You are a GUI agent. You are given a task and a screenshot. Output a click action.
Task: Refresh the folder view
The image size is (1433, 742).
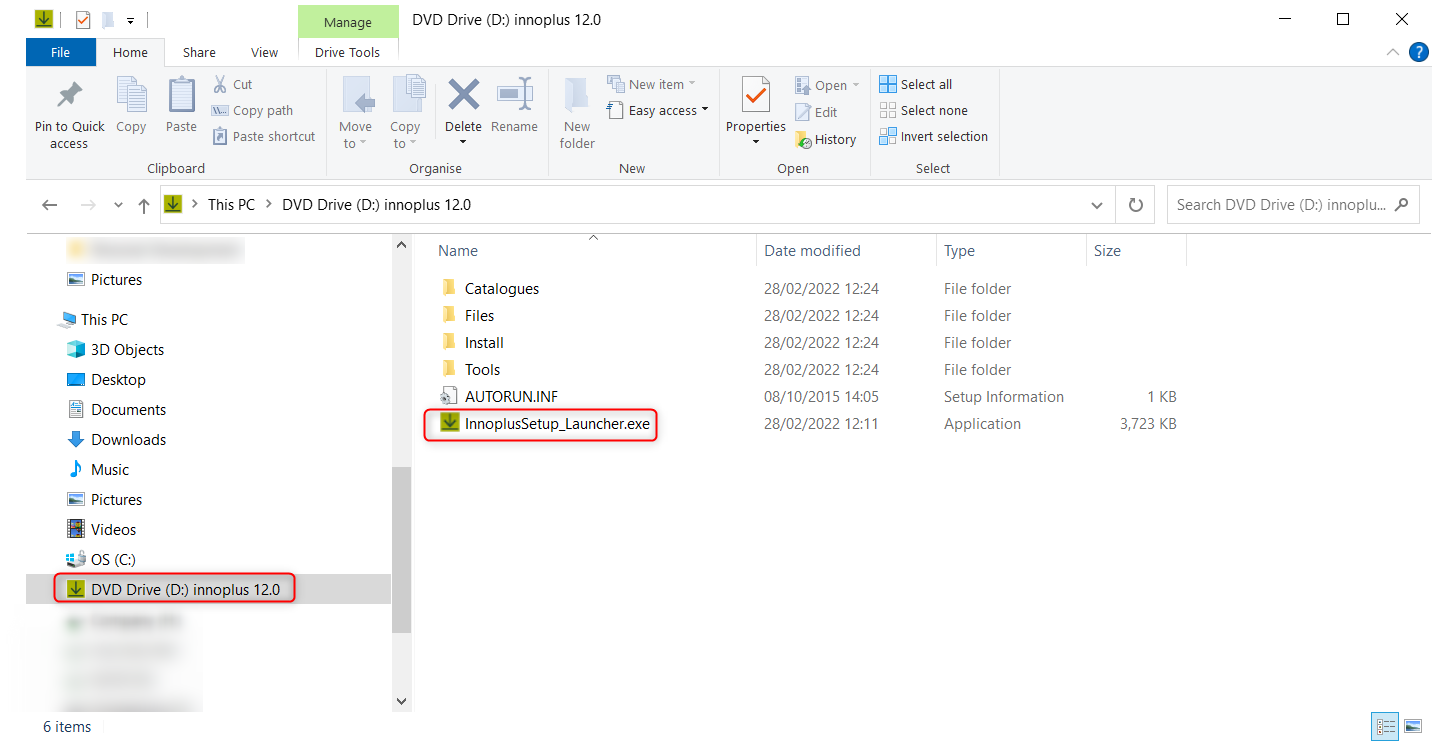click(x=1135, y=204)
